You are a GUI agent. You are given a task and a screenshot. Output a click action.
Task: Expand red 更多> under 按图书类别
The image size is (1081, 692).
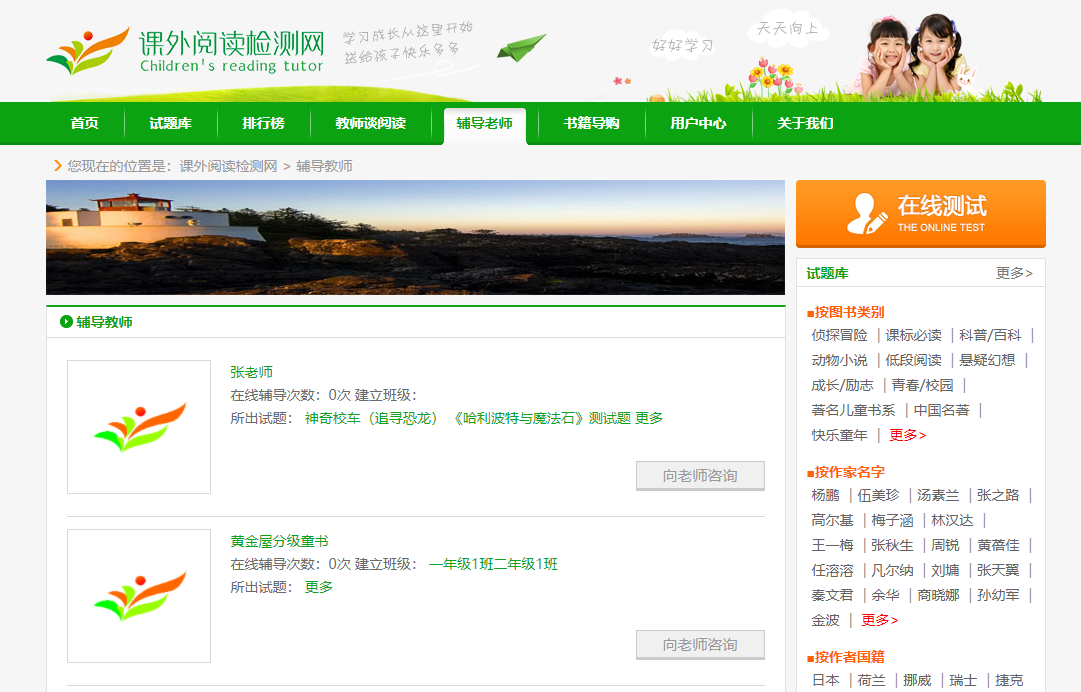(x=907, y=435)
